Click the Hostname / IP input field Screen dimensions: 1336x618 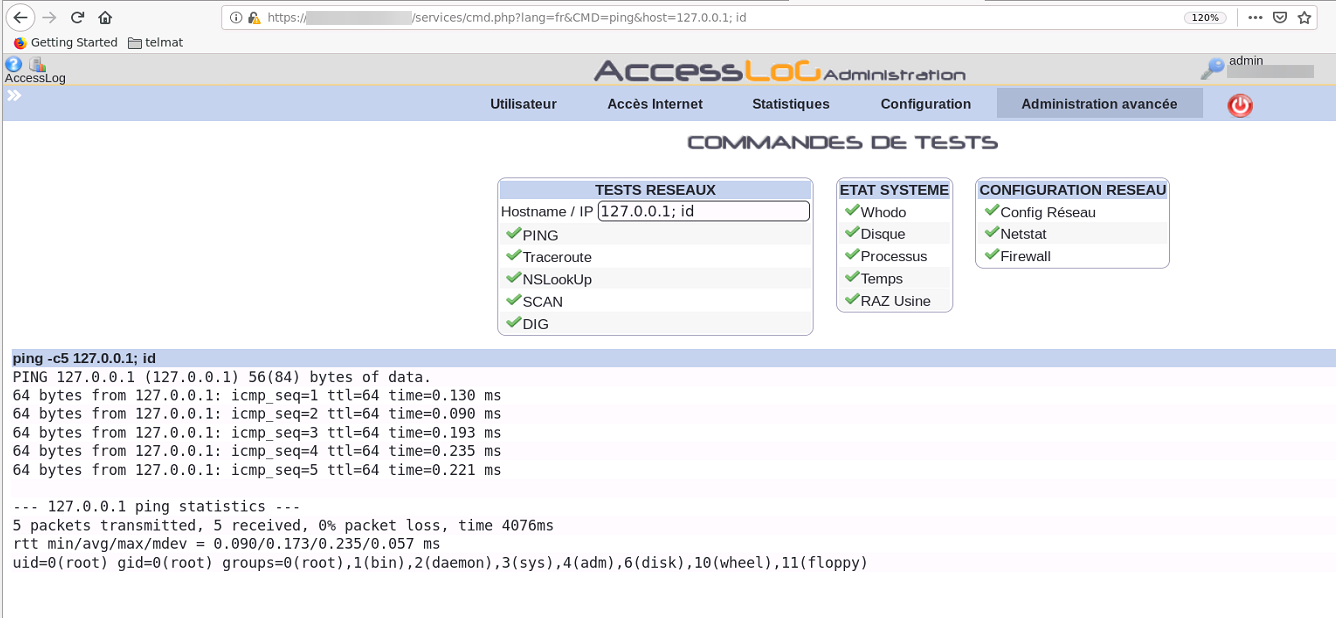click(x=703, y=211)
